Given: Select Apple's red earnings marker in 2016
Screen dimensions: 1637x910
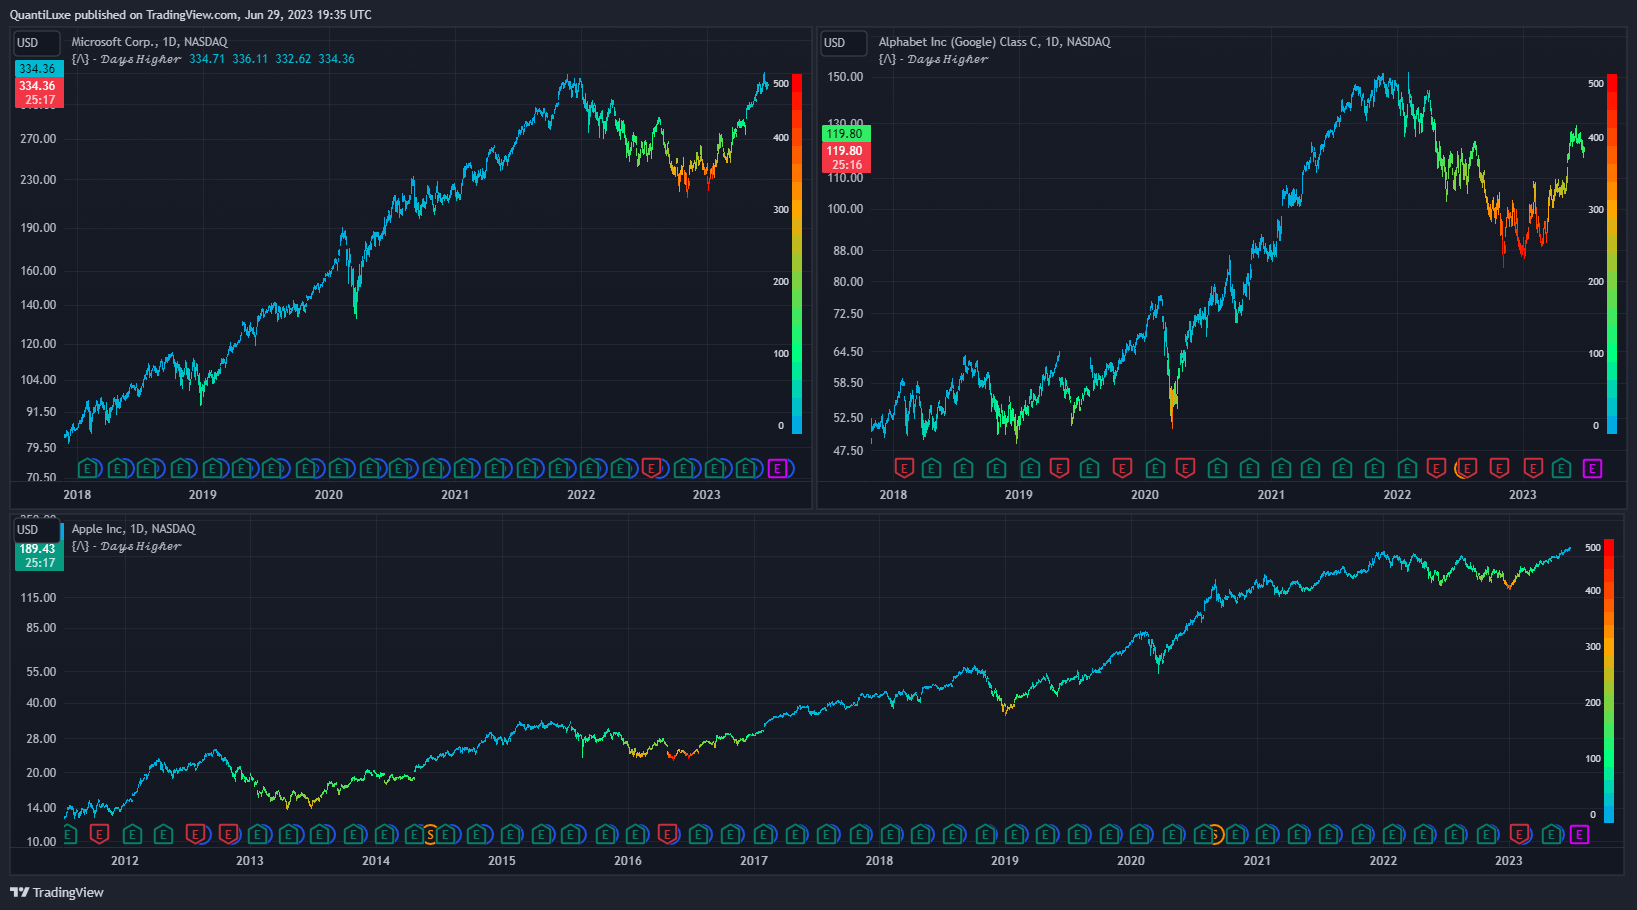Looking at the screenshot, I should coord(668,834).
